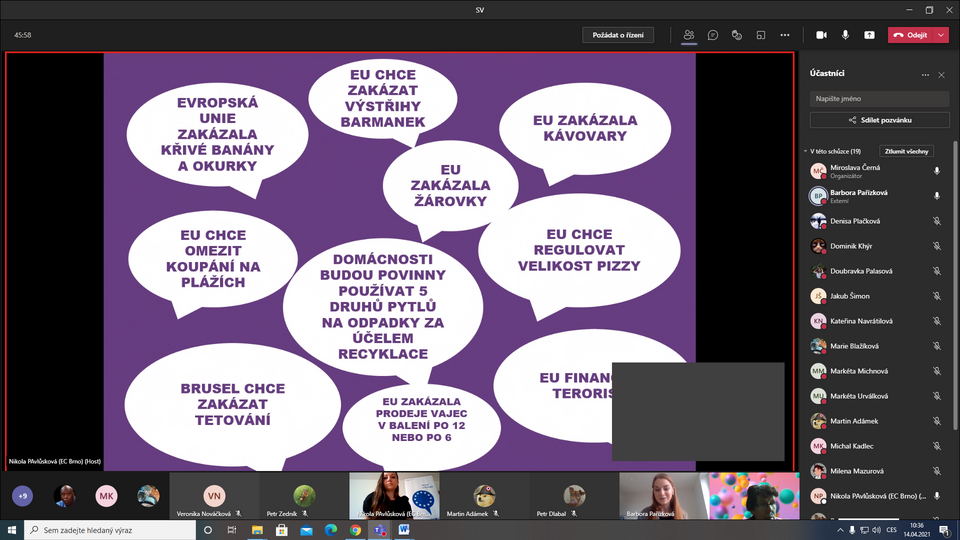Viewport: 960px width, 540px height.
Task: Click Petr Zedník video tile
Action: click(x=304, y=495)
